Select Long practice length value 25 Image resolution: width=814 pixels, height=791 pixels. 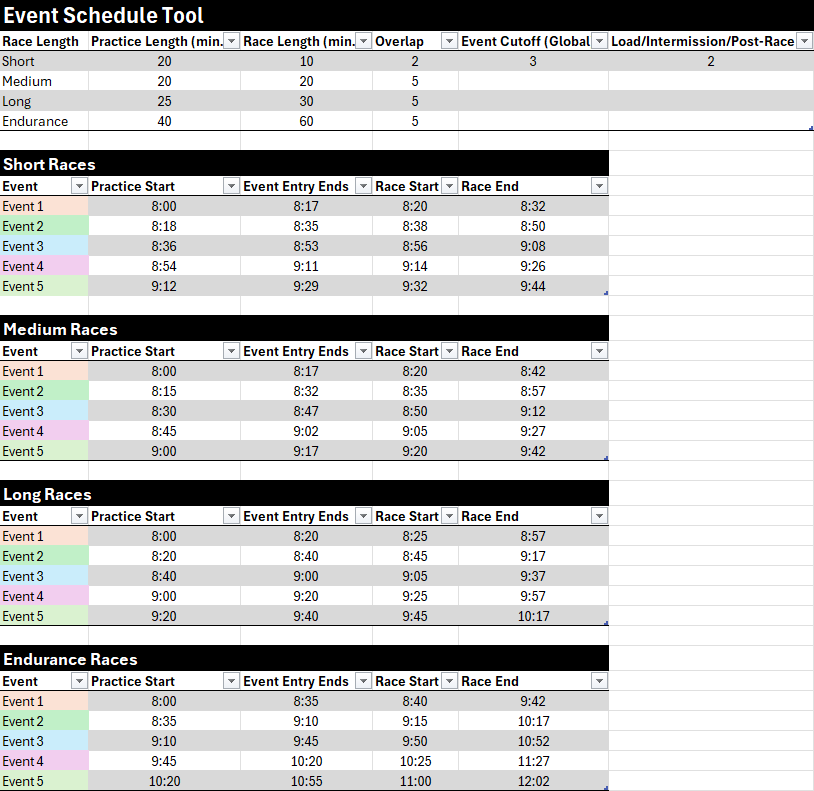click(x=165, y=101)
